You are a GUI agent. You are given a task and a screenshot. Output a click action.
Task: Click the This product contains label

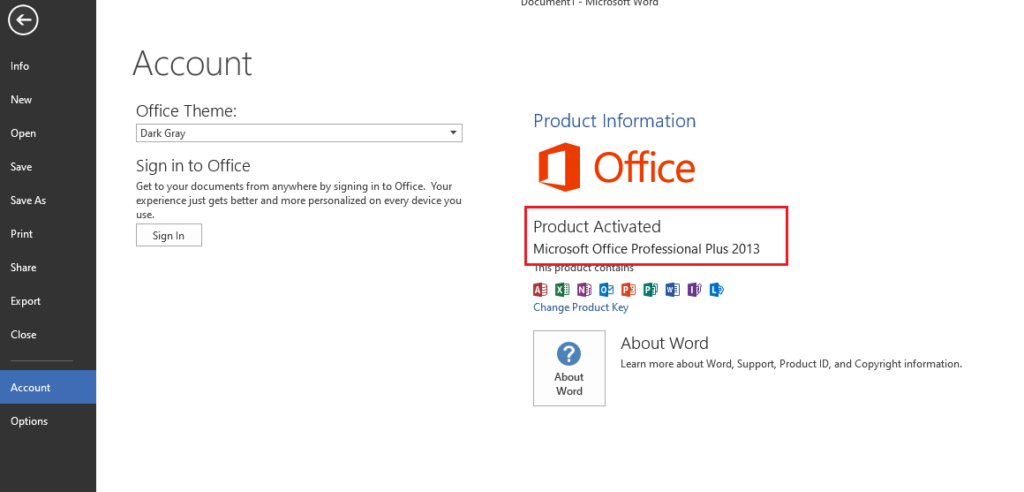(x=583, y=268)
